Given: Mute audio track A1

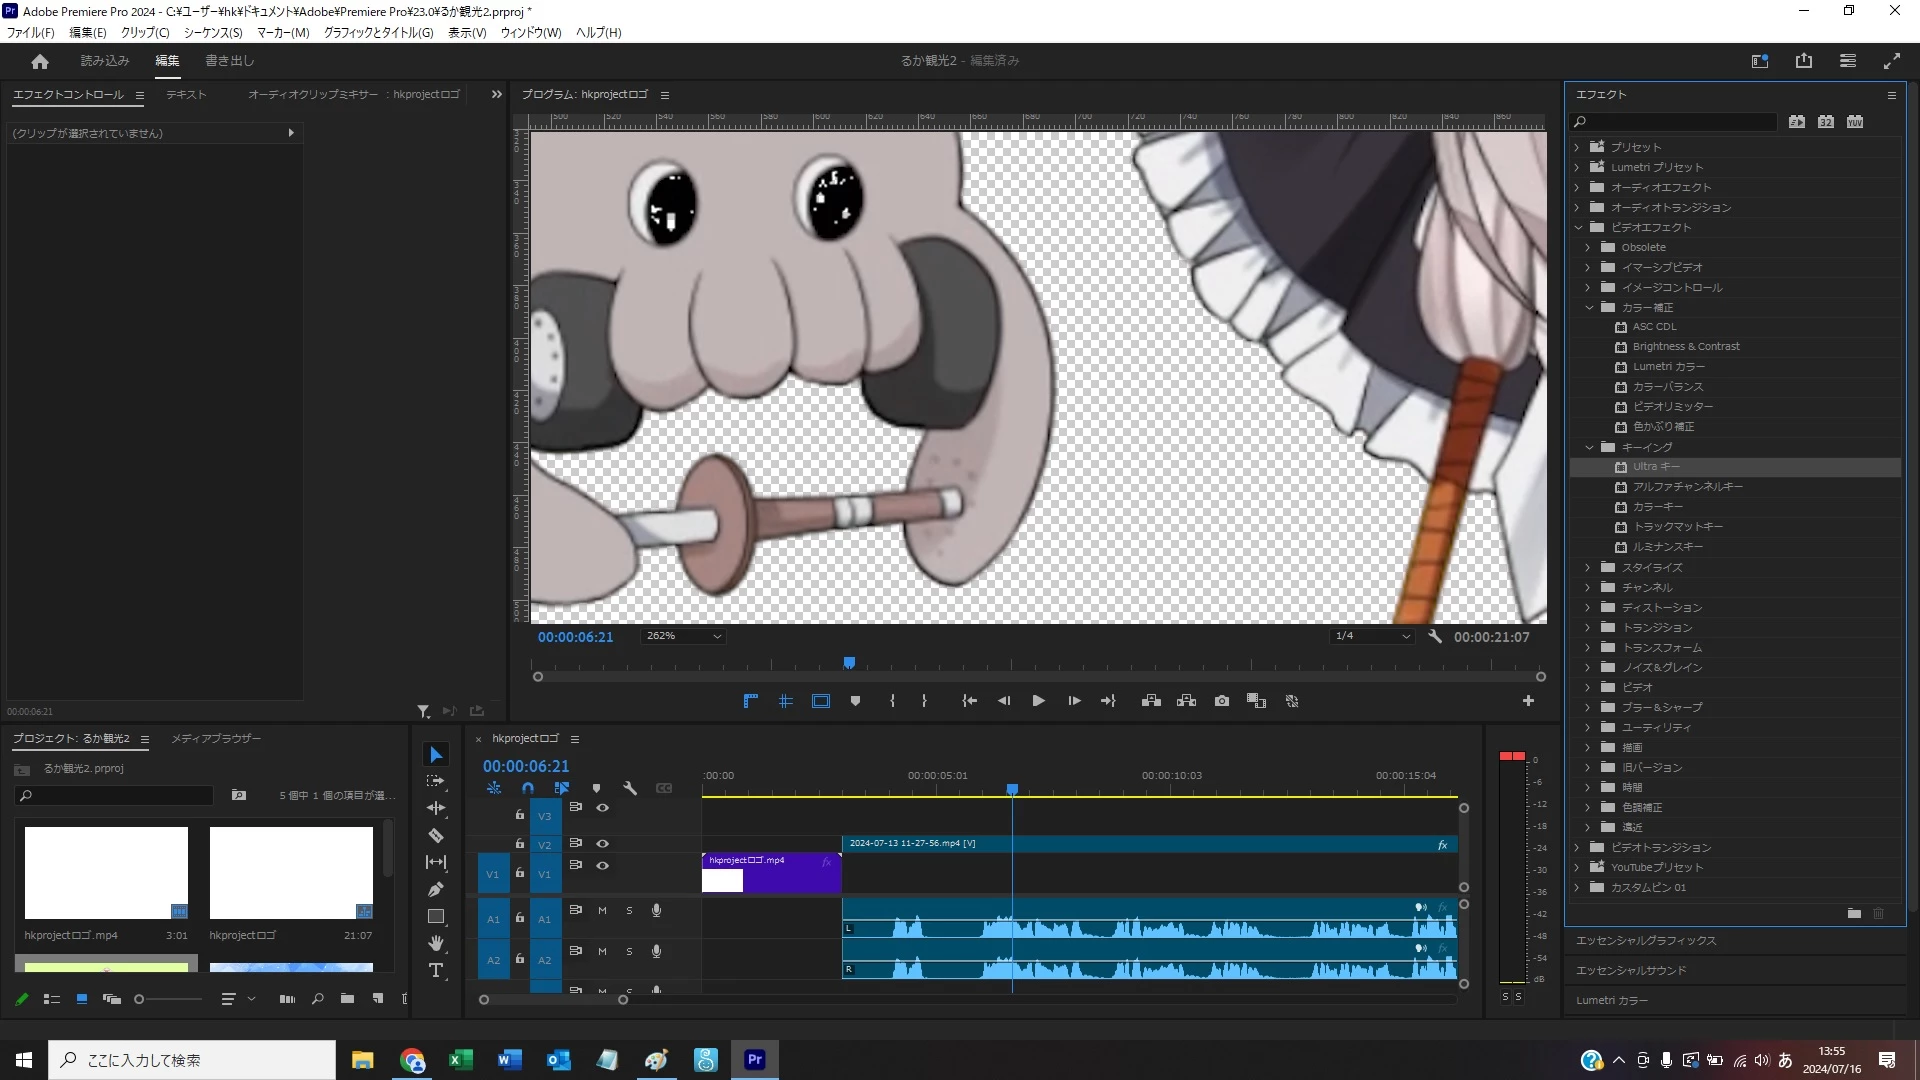Looking at the screenshot, I should point(602,910).
